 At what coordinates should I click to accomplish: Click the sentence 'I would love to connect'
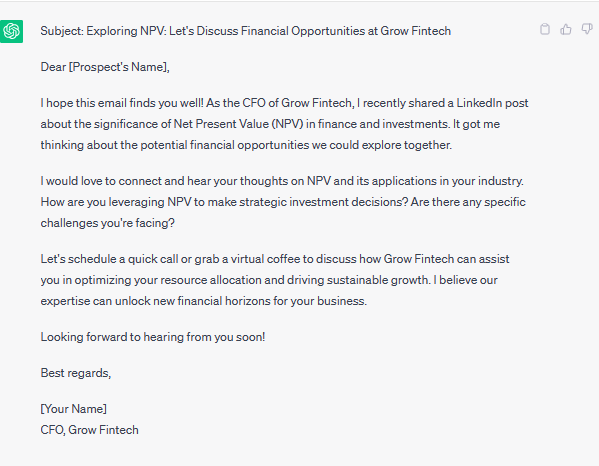click(x=282, y=181)
